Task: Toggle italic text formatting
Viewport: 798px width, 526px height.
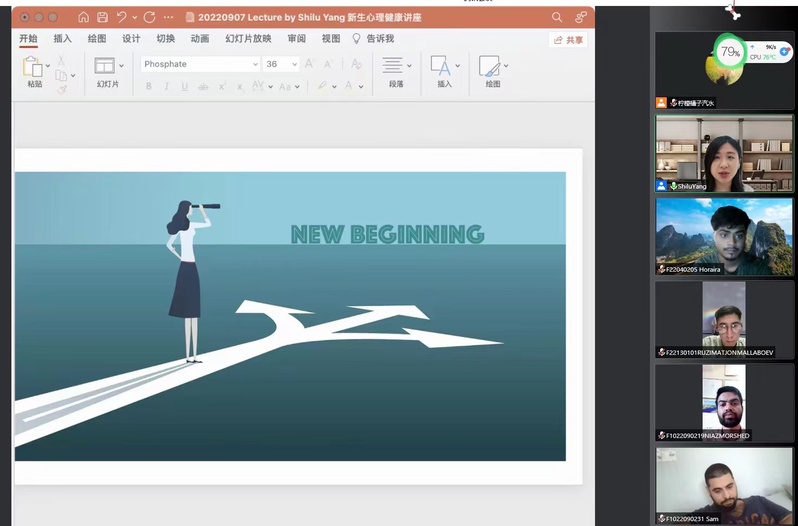Action: coord(167,87)
